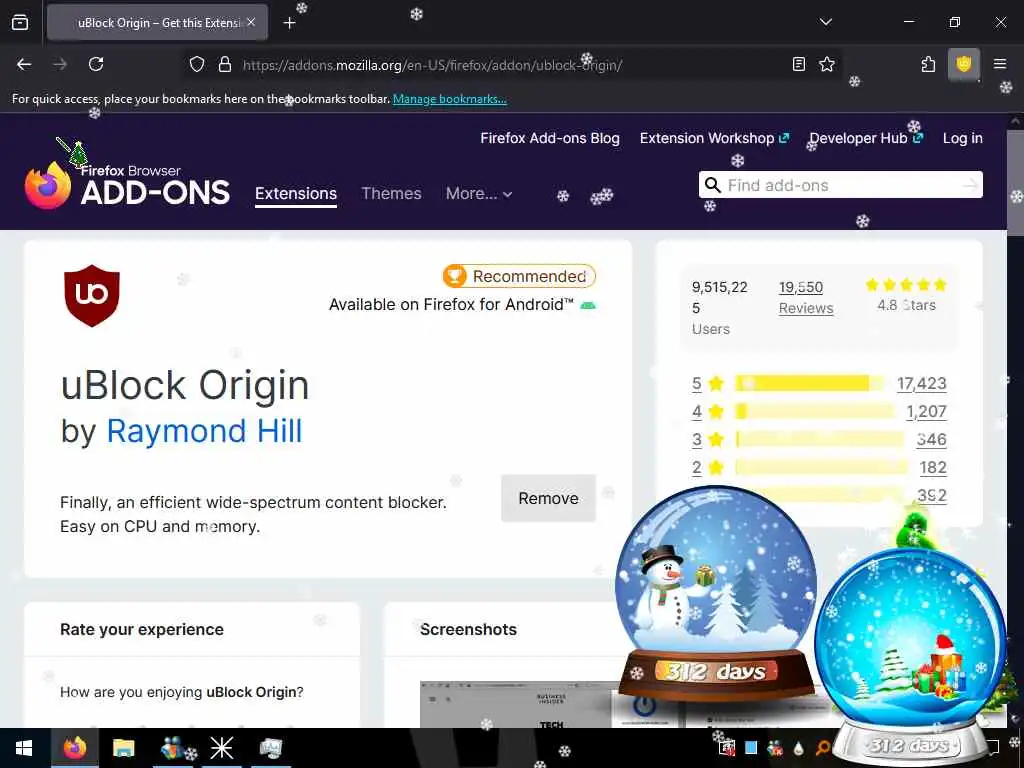Click the snowflake app taskbar icon
The height and width of the screenshot is (768, 1024).
pyautogui.click(x=221, y=748)
